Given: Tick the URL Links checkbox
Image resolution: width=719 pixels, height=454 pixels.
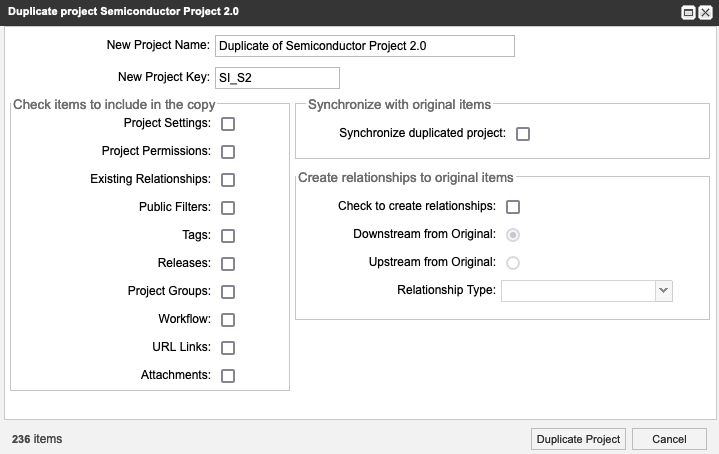Looking at the screenshot, I should (x=228, y=348).
